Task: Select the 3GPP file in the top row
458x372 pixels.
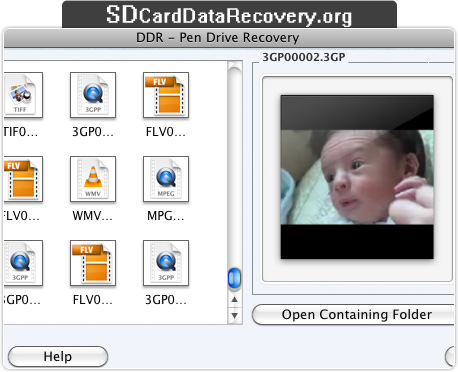Action: coord(93,95)
